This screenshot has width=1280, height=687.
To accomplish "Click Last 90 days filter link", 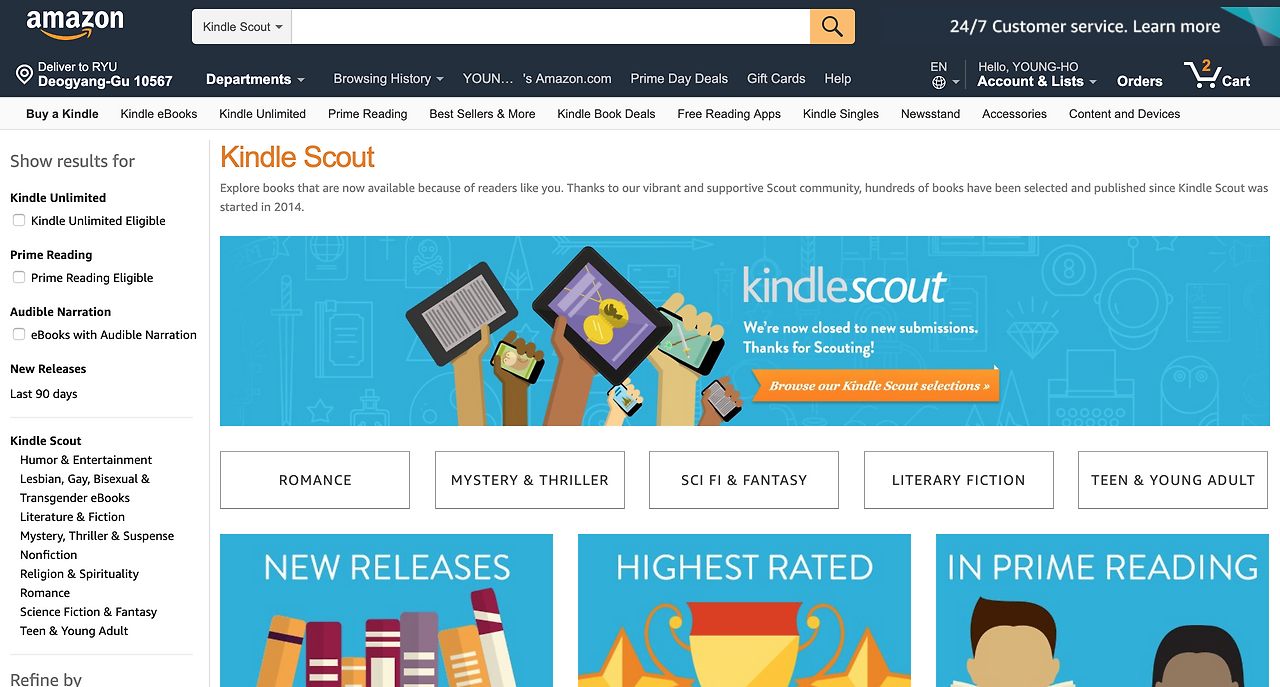I will pyautogui.click(x=44, y=394).
